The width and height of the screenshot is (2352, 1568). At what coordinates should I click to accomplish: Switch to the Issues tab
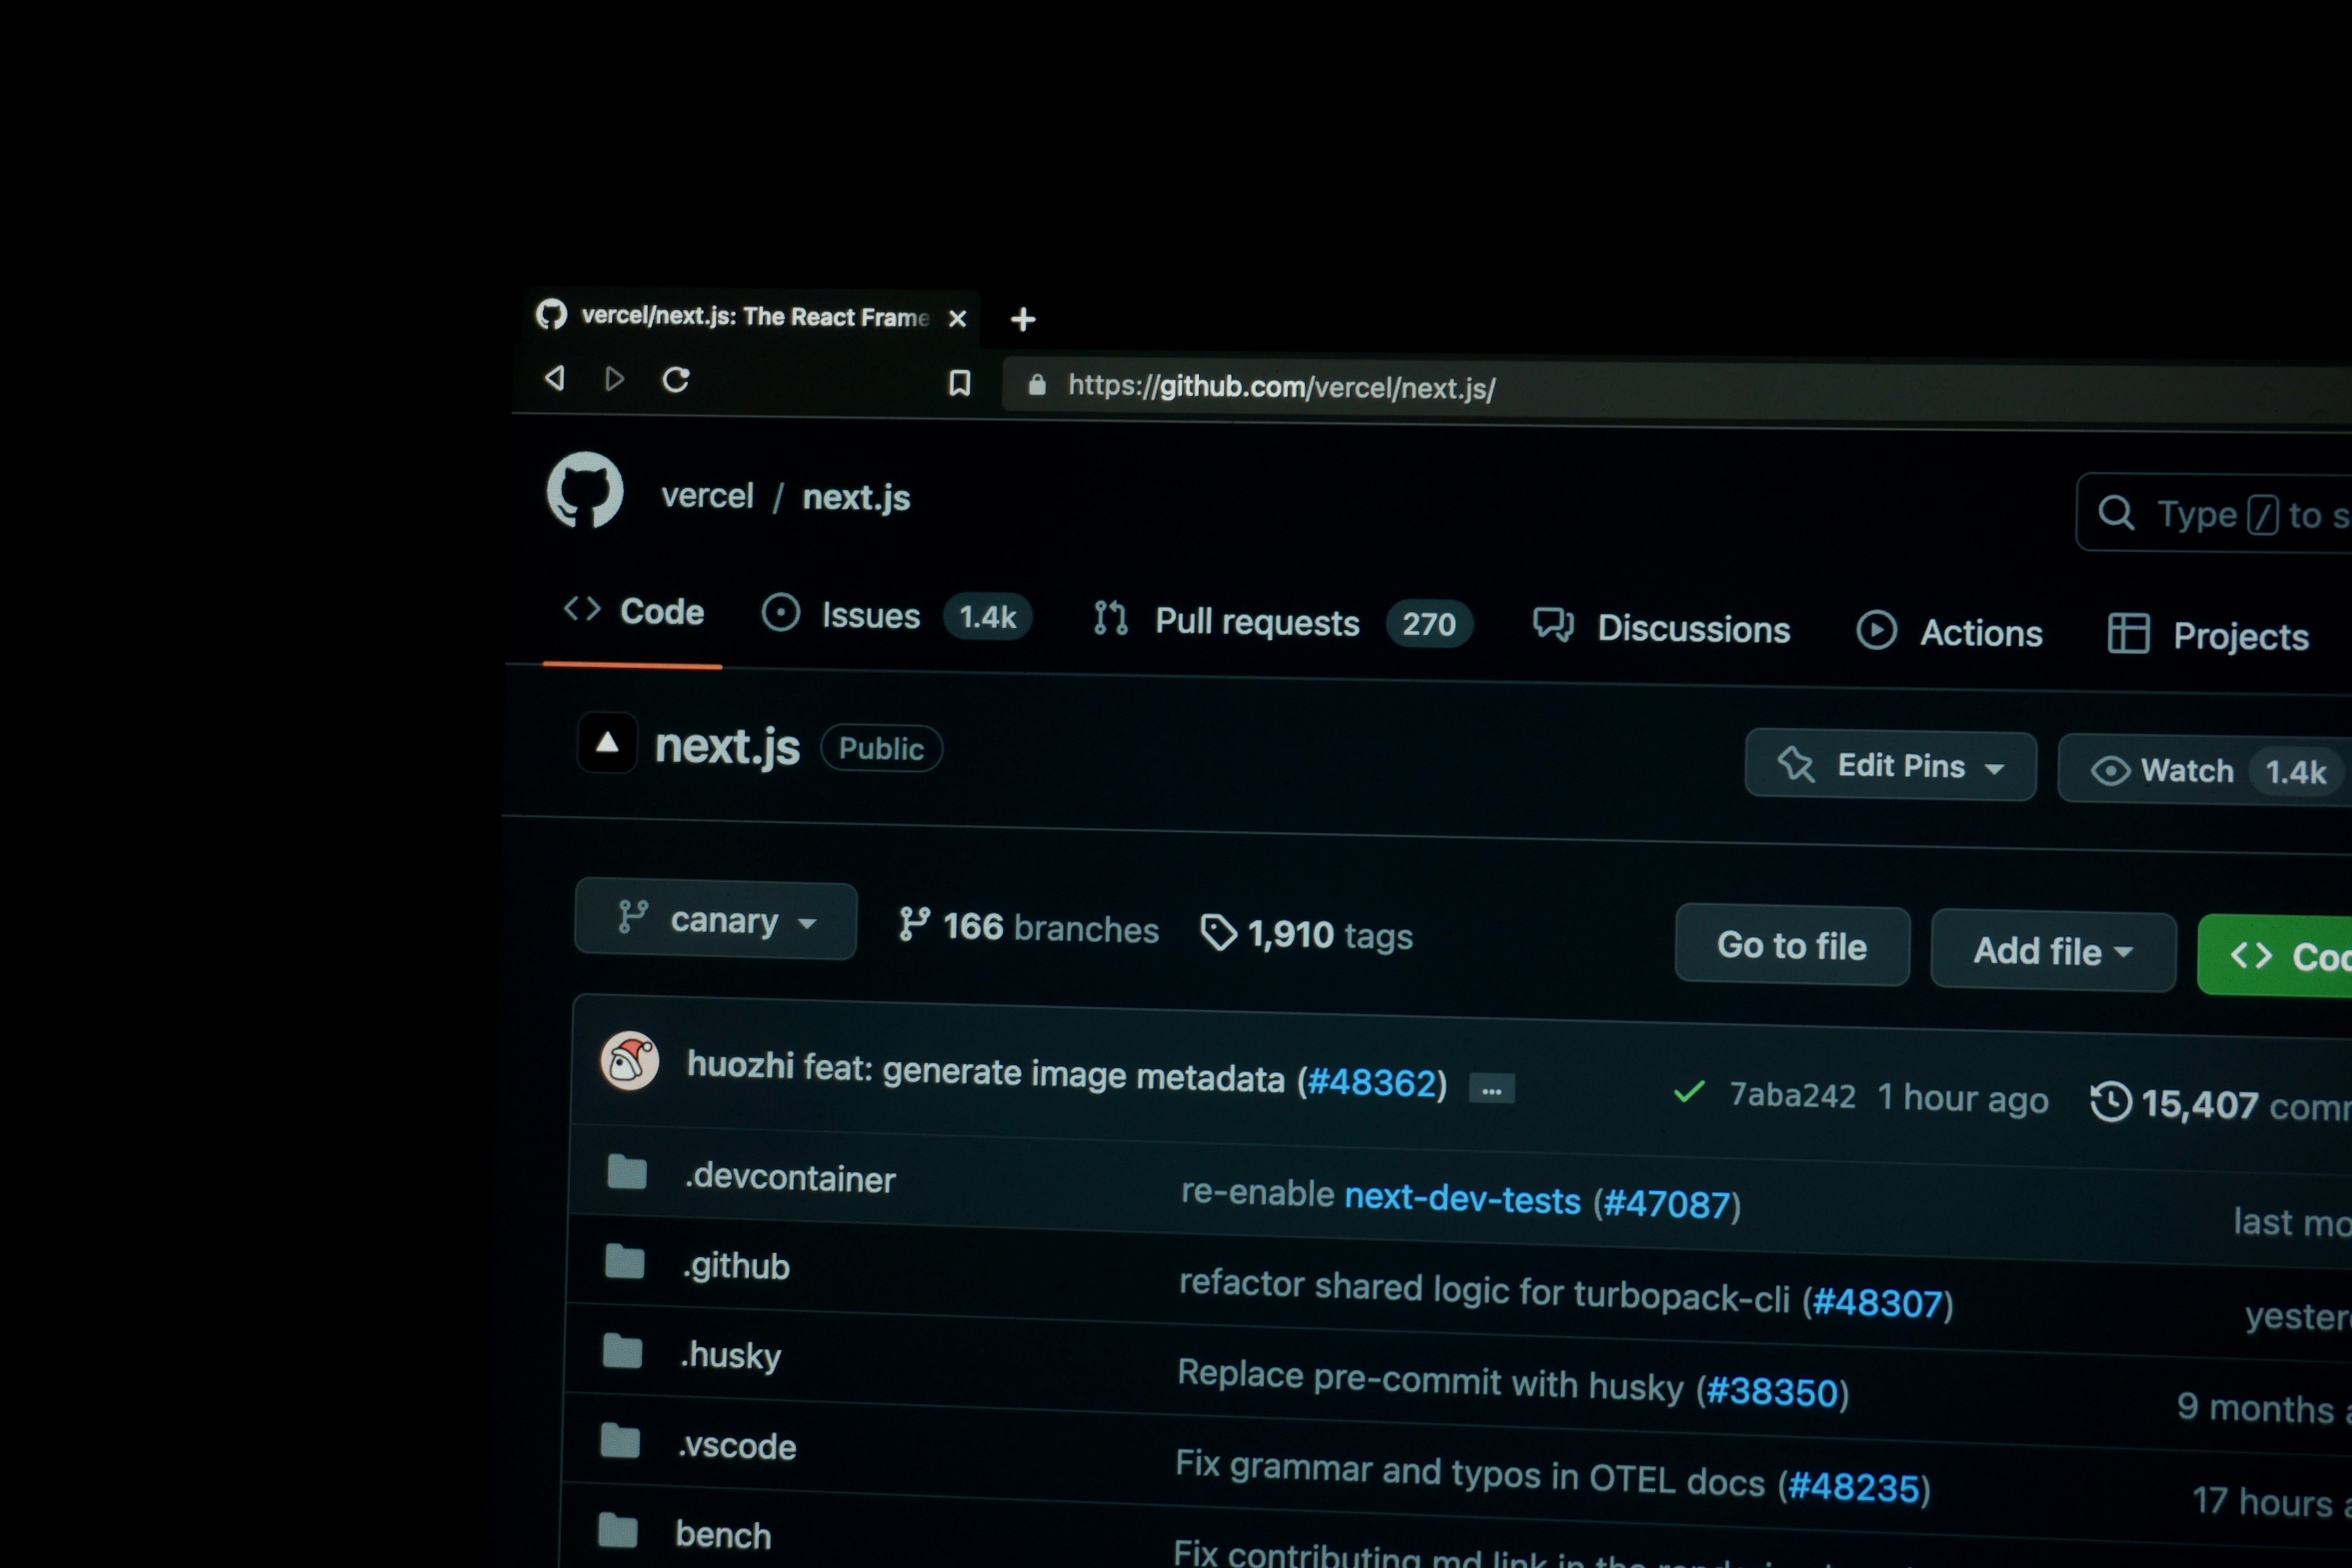[x=870, y=616]
